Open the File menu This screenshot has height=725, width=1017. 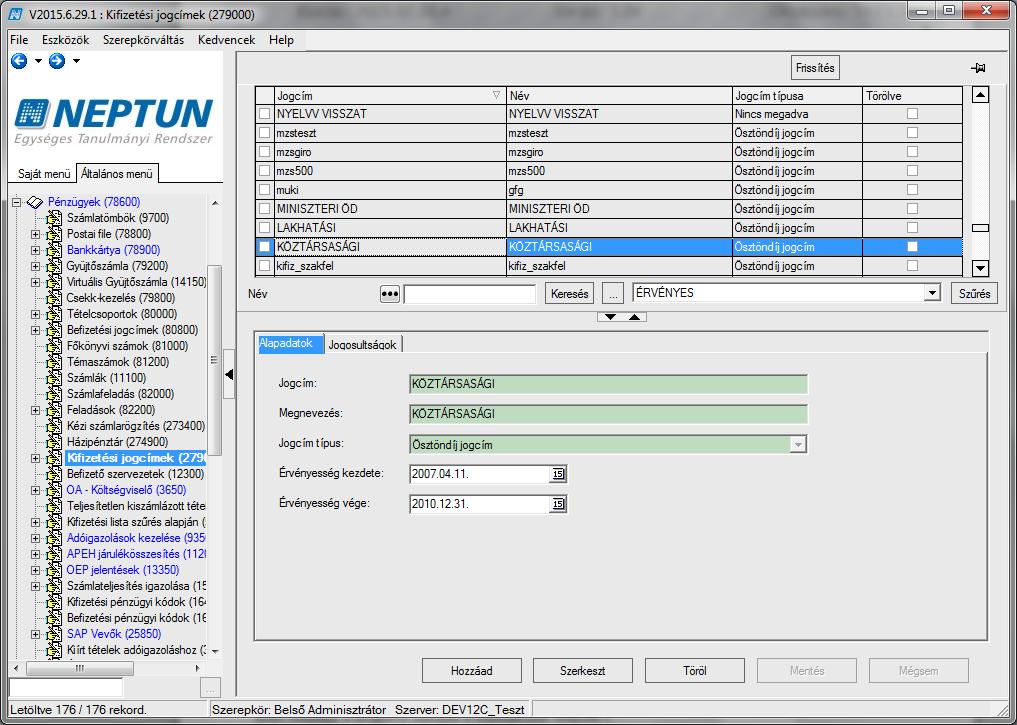point(19,40)
